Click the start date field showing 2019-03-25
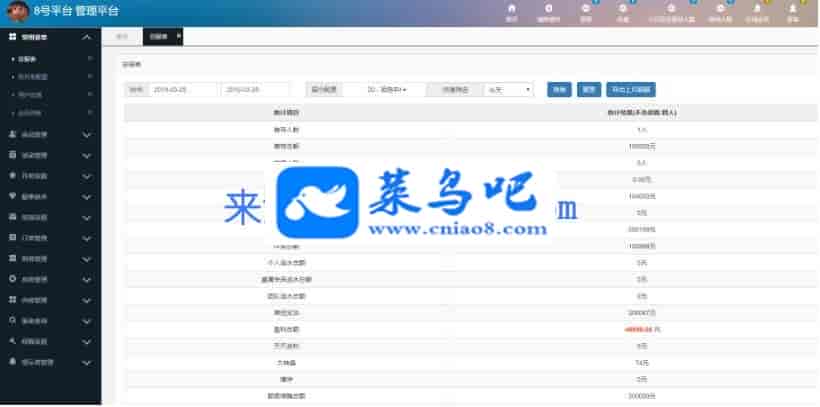The width and height of the screenshot is (820, 407). coord(183,90)
